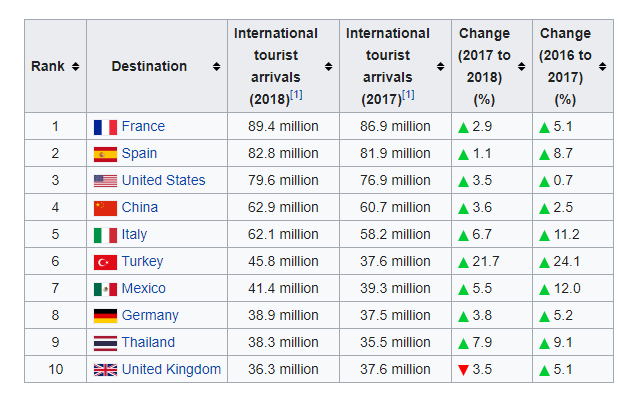Click the China flag icon
This screenshot has width=638, height=410.
[x=105, y=208]
